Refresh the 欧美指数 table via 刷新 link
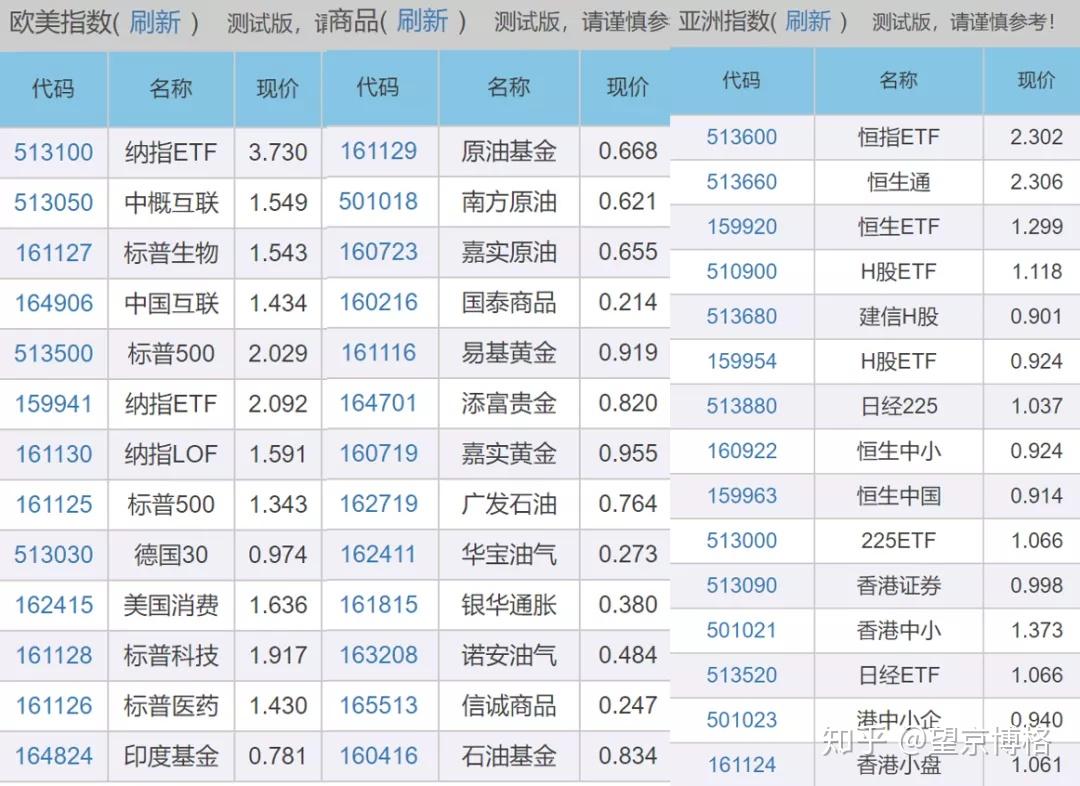Viewport: 1080px width, 786px height. [155, 22]
